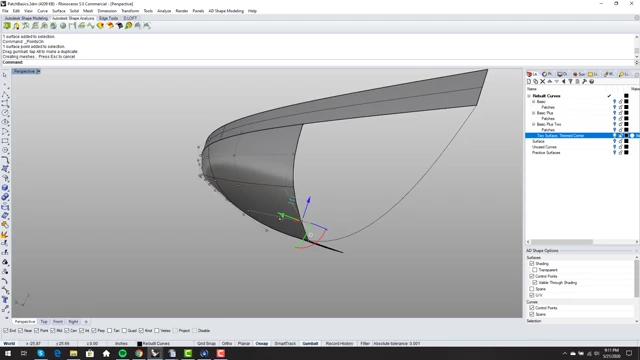The height and width of the screenshot is (360, 640).
Task: Click the wavy curve analysis icon in toolbar
Action: click(x=91, y=26)
